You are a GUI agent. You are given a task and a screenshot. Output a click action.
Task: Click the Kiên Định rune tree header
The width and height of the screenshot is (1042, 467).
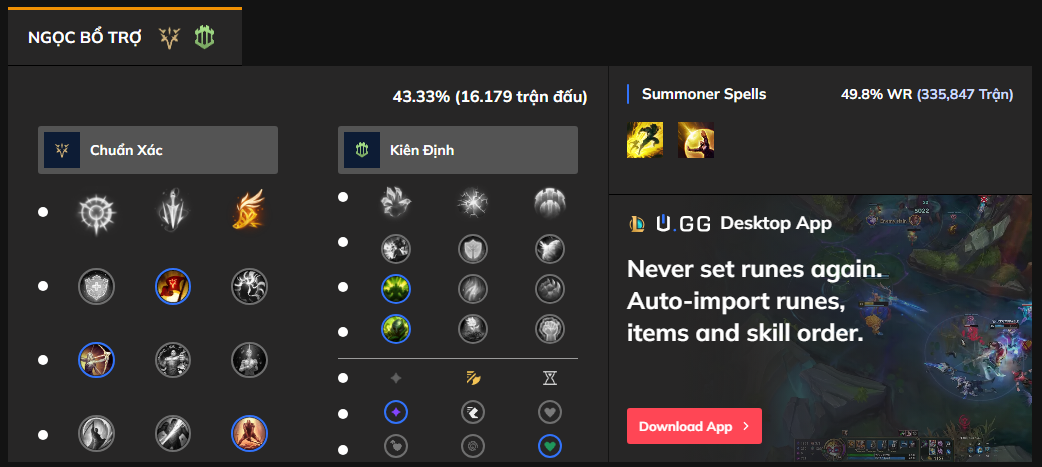click(458, 150)
